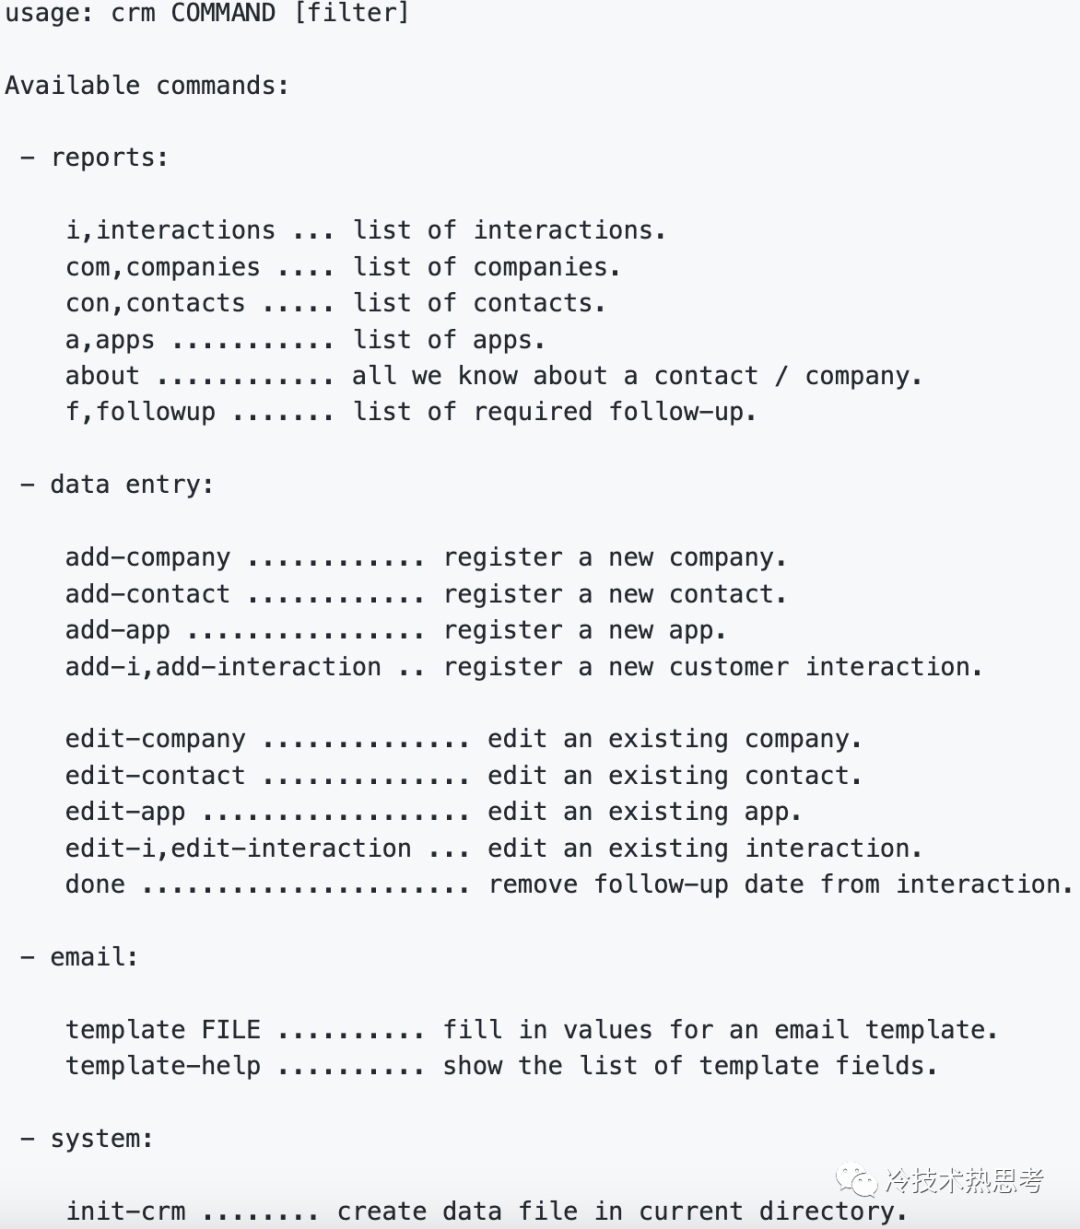This screenshot has height=1229, width=1080.
Task: Click the 'template-help' command name
Action: (x=162, y=1066)
